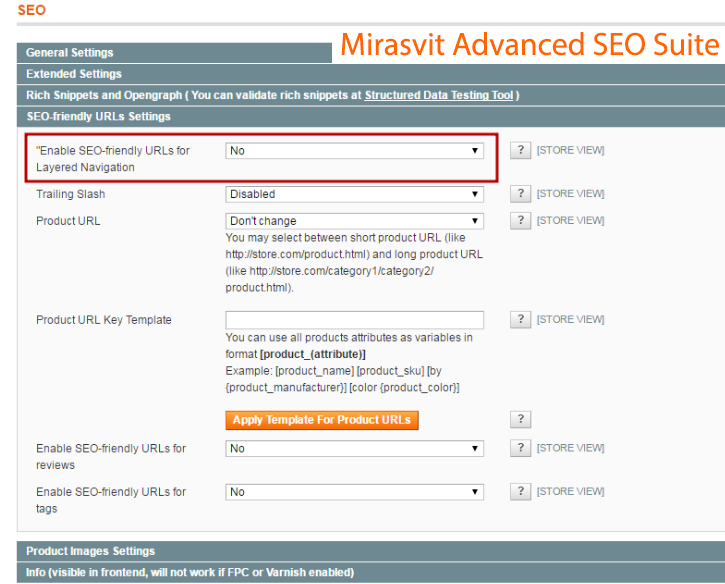Open Layered Navigation SEO-friendly URLs dropdown

[x=354, y=151]
